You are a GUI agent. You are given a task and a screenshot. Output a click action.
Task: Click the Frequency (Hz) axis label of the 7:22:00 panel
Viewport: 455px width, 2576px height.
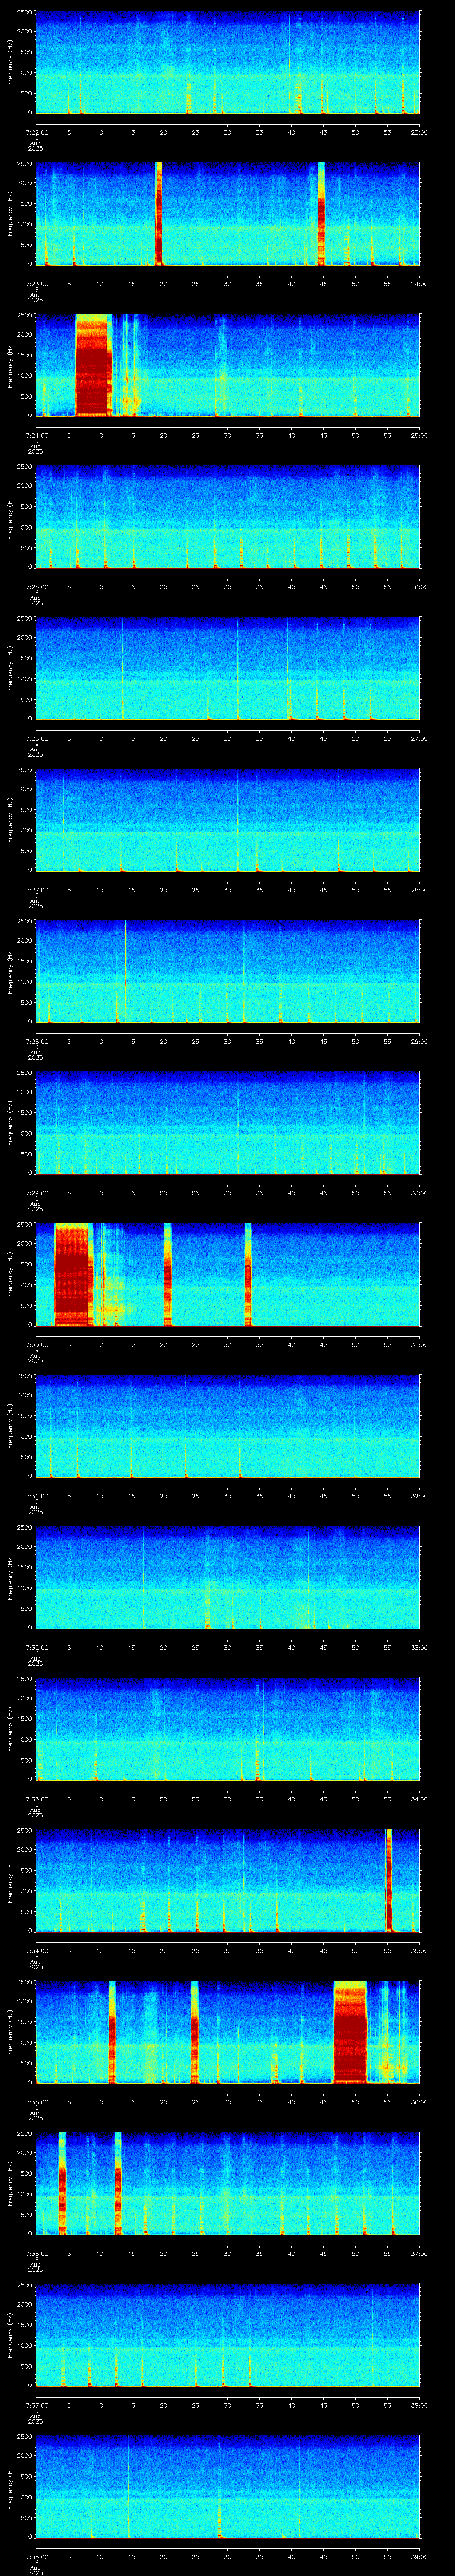point(11,62)
